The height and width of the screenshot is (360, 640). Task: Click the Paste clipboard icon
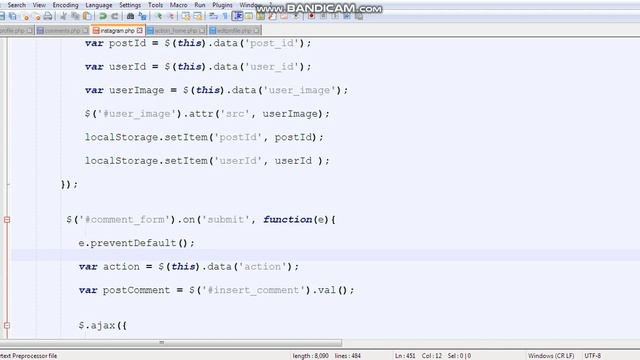pyautogui.click(x=87, y=16)
